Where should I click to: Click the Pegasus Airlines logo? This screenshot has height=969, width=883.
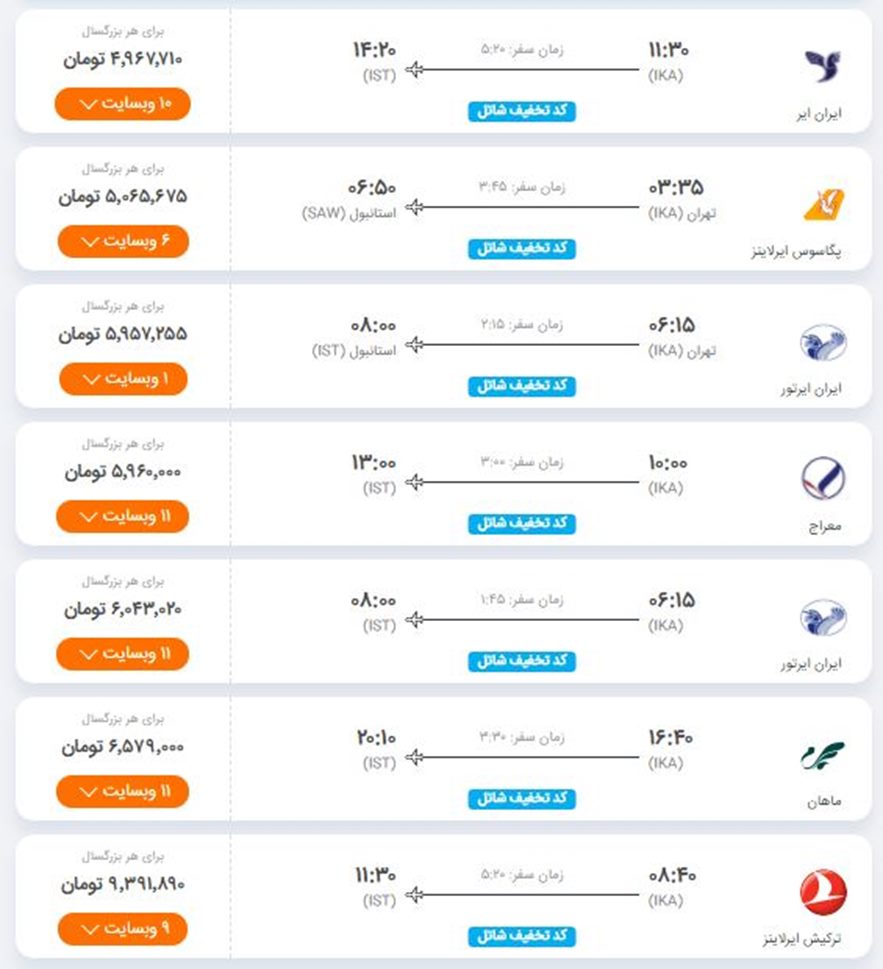tap(823, 204)
